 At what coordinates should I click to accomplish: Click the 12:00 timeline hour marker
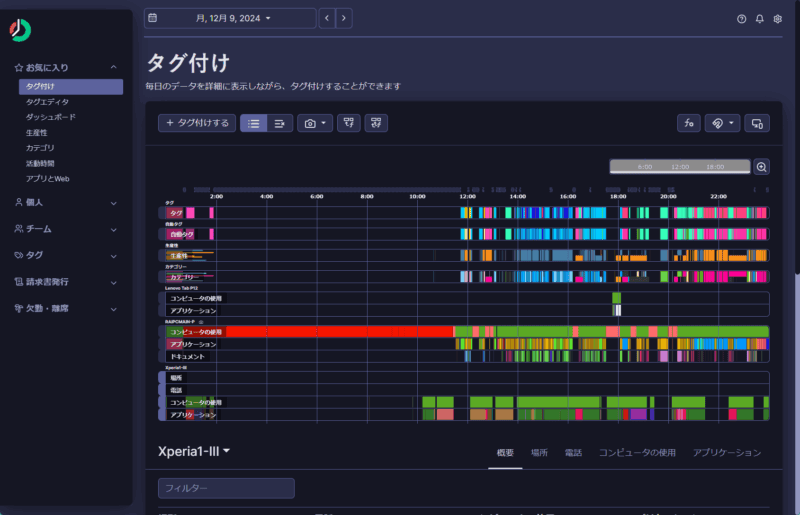click(x=467, y=197)
